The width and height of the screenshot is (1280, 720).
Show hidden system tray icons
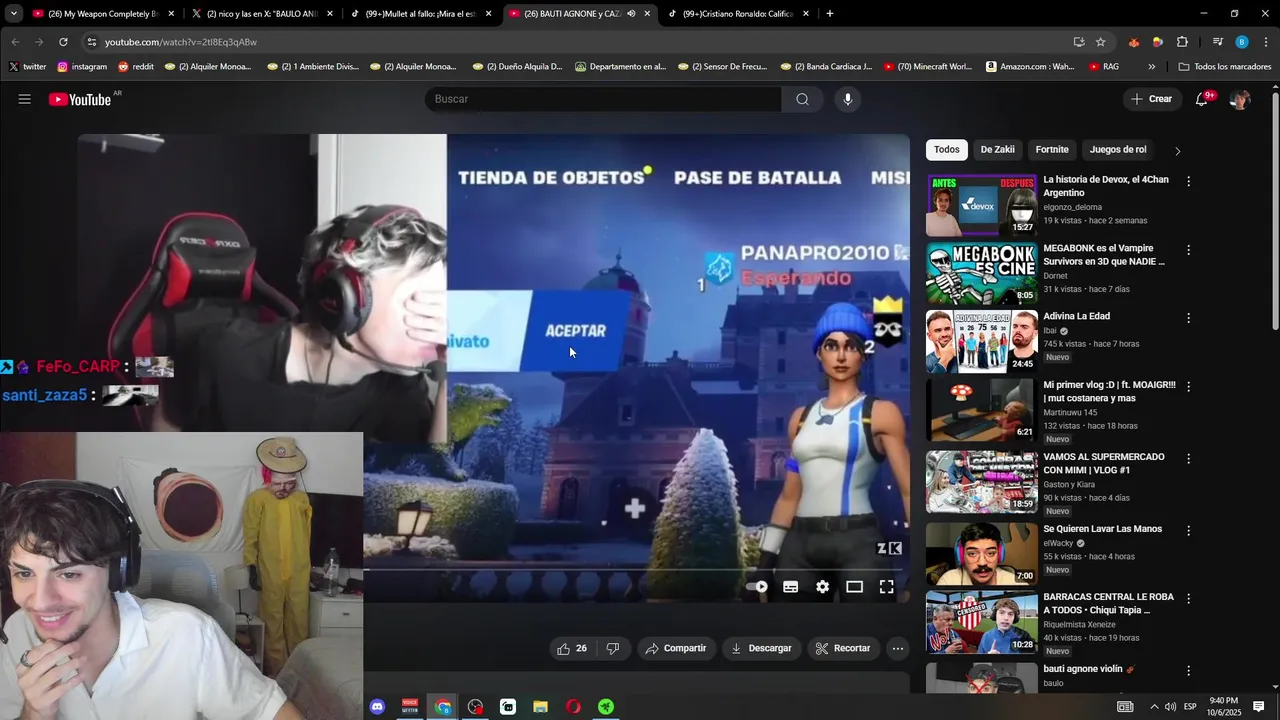pos(1153,707)
